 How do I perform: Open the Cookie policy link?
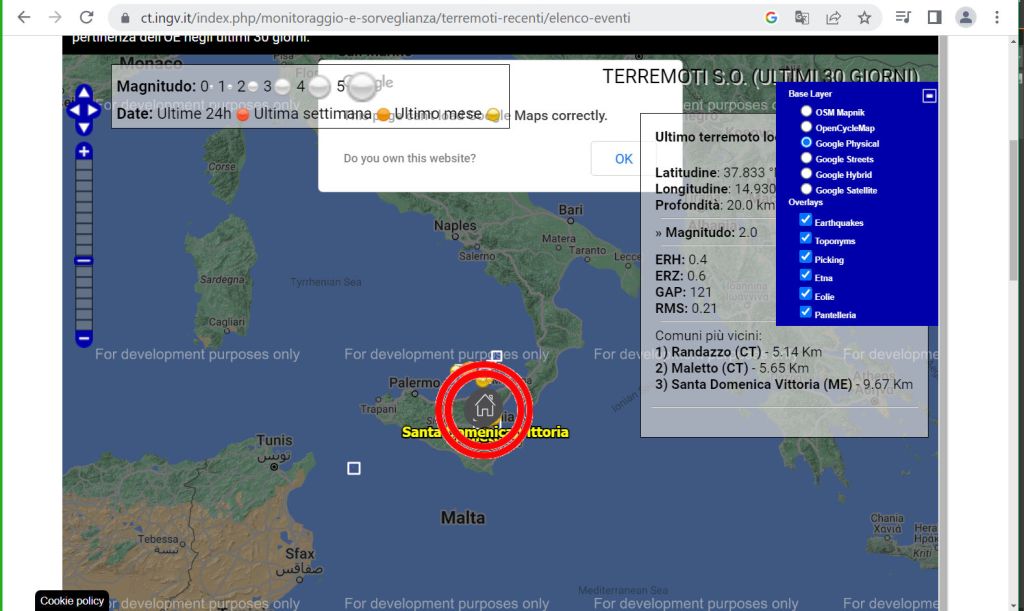click(72, 601)
